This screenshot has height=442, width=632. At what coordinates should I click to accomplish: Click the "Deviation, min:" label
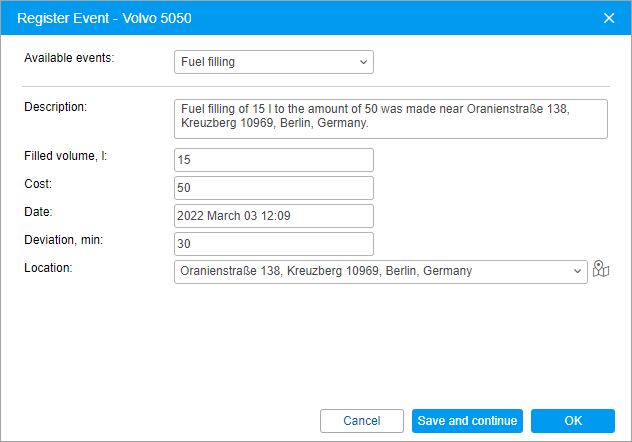pos(64,240)
